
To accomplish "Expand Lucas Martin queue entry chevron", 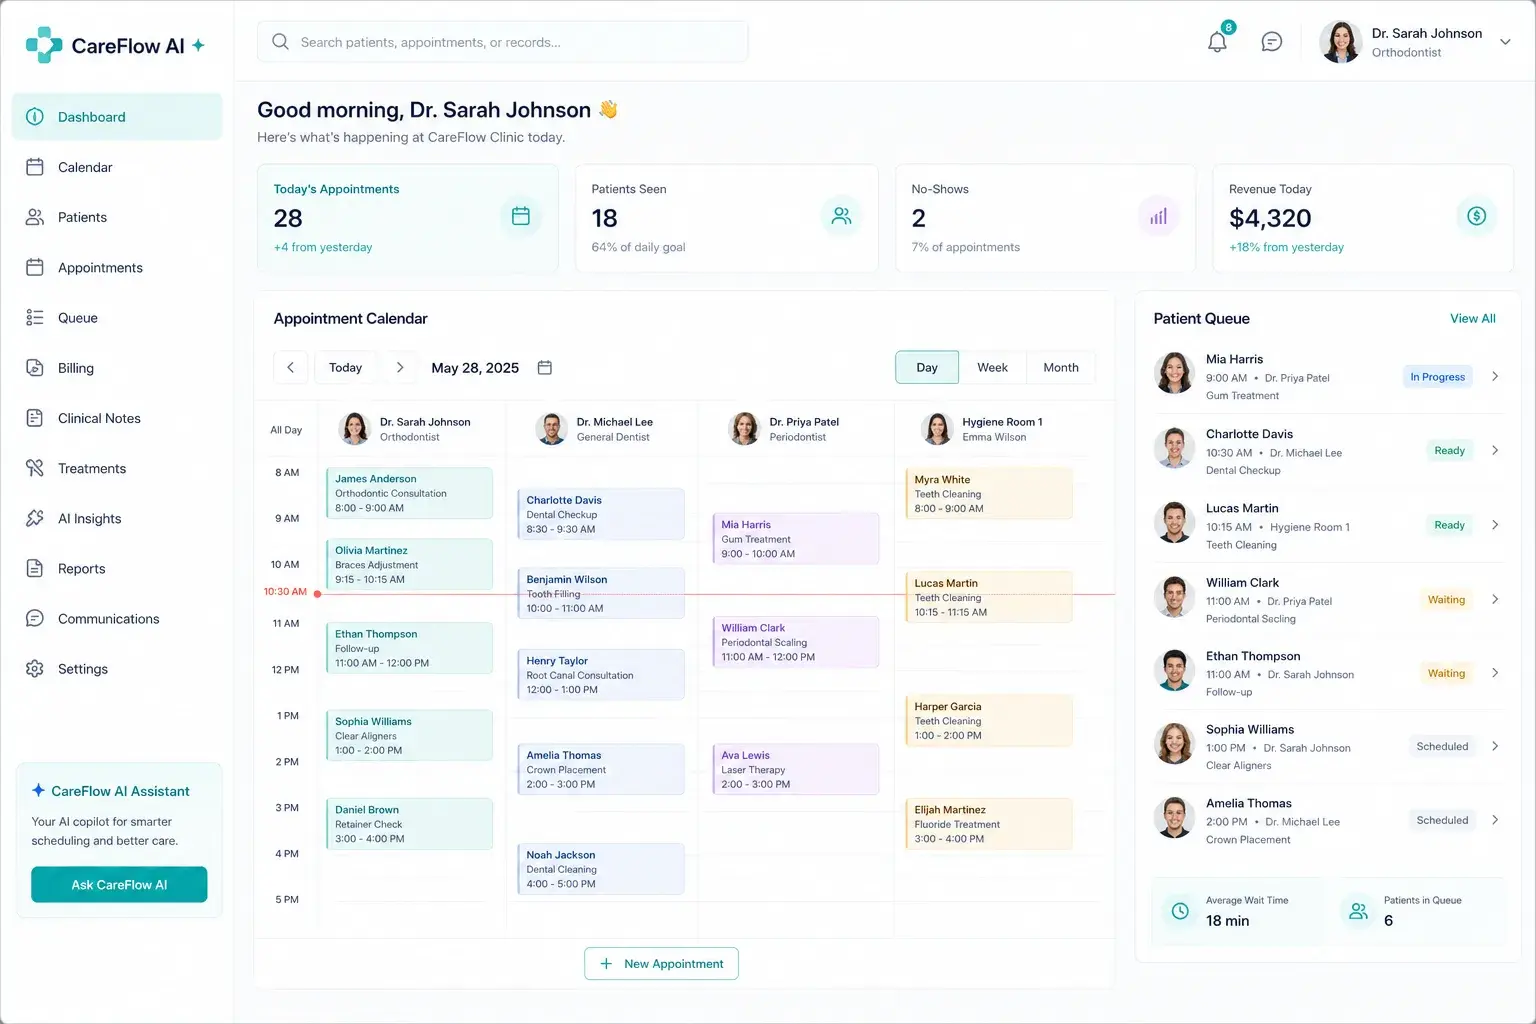I will pos(1495,525).
